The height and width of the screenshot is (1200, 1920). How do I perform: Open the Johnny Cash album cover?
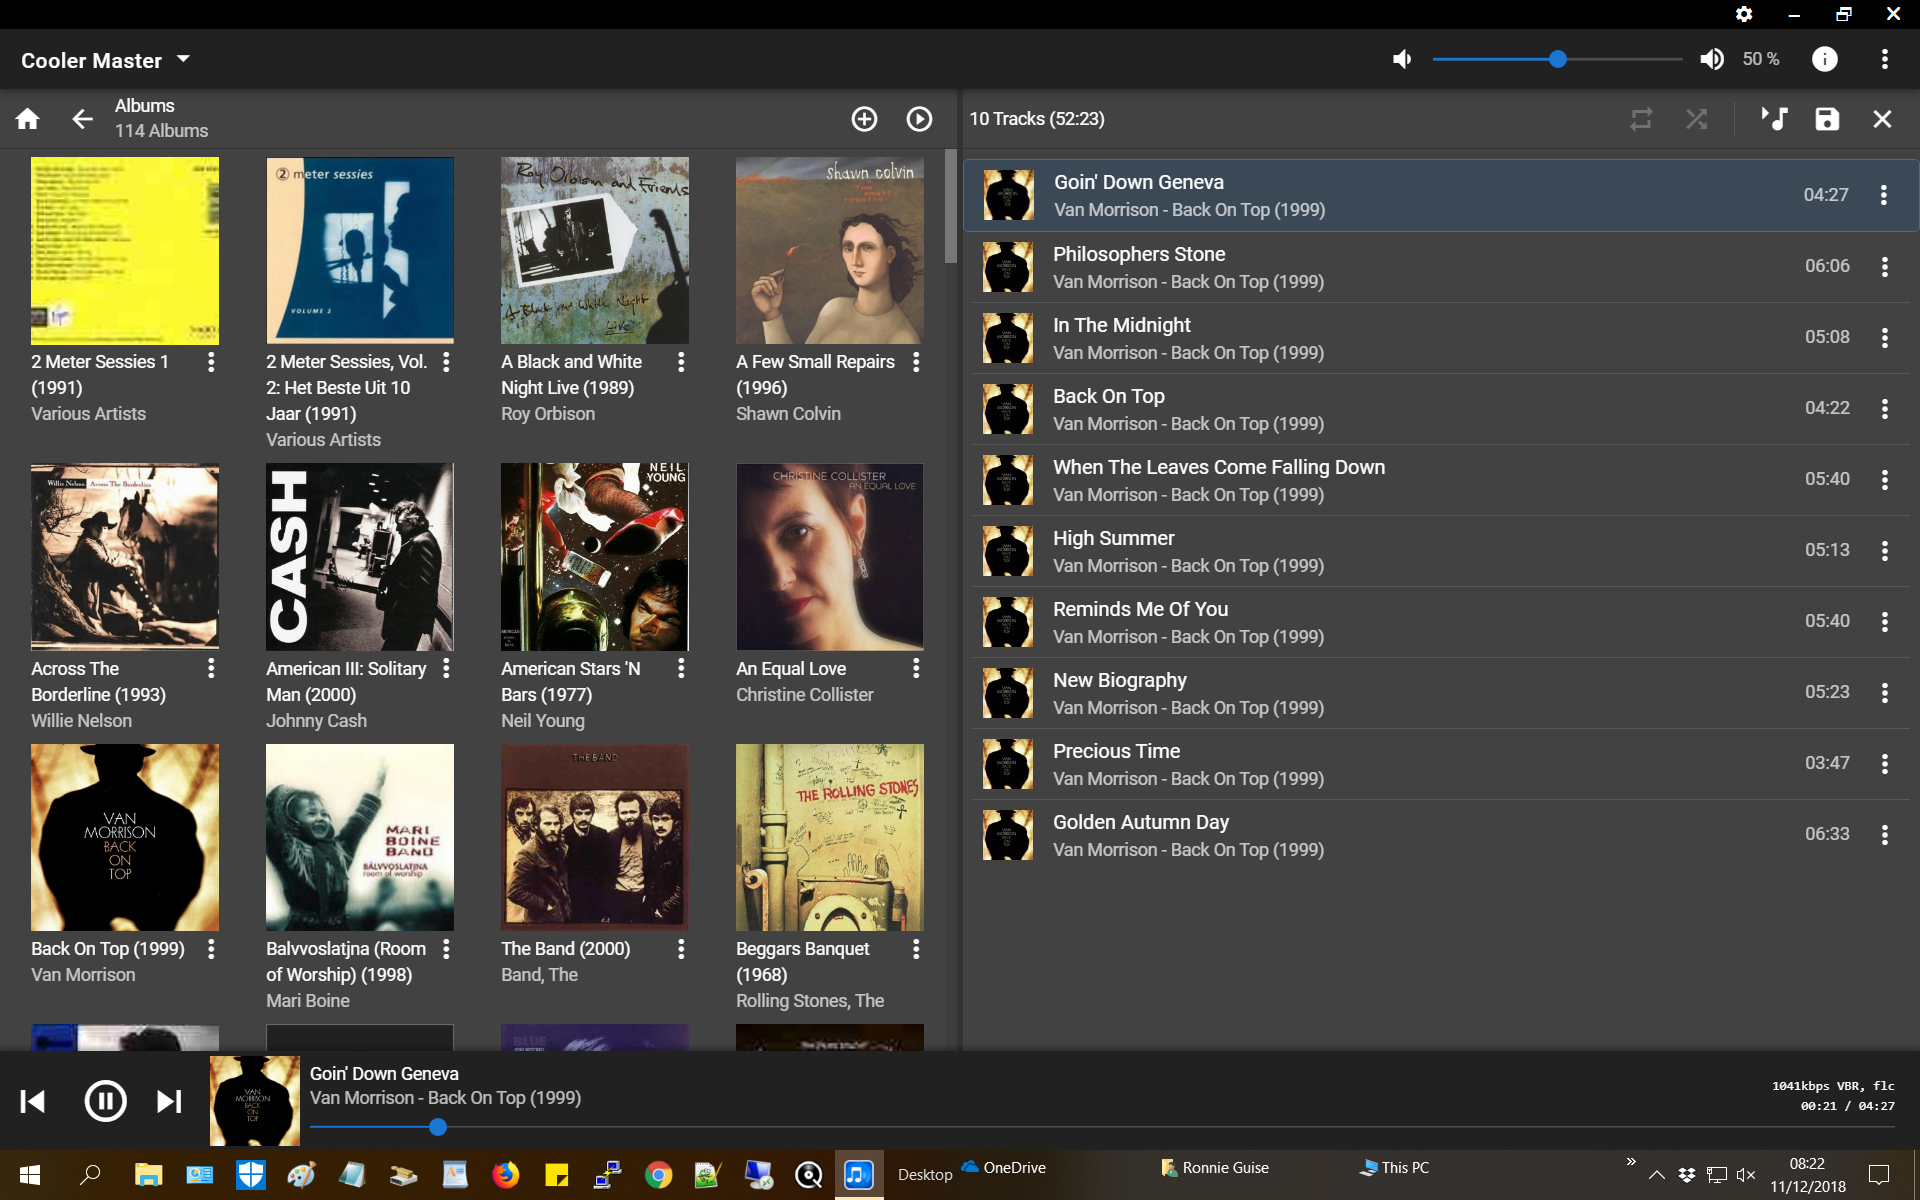pos(360,557)
